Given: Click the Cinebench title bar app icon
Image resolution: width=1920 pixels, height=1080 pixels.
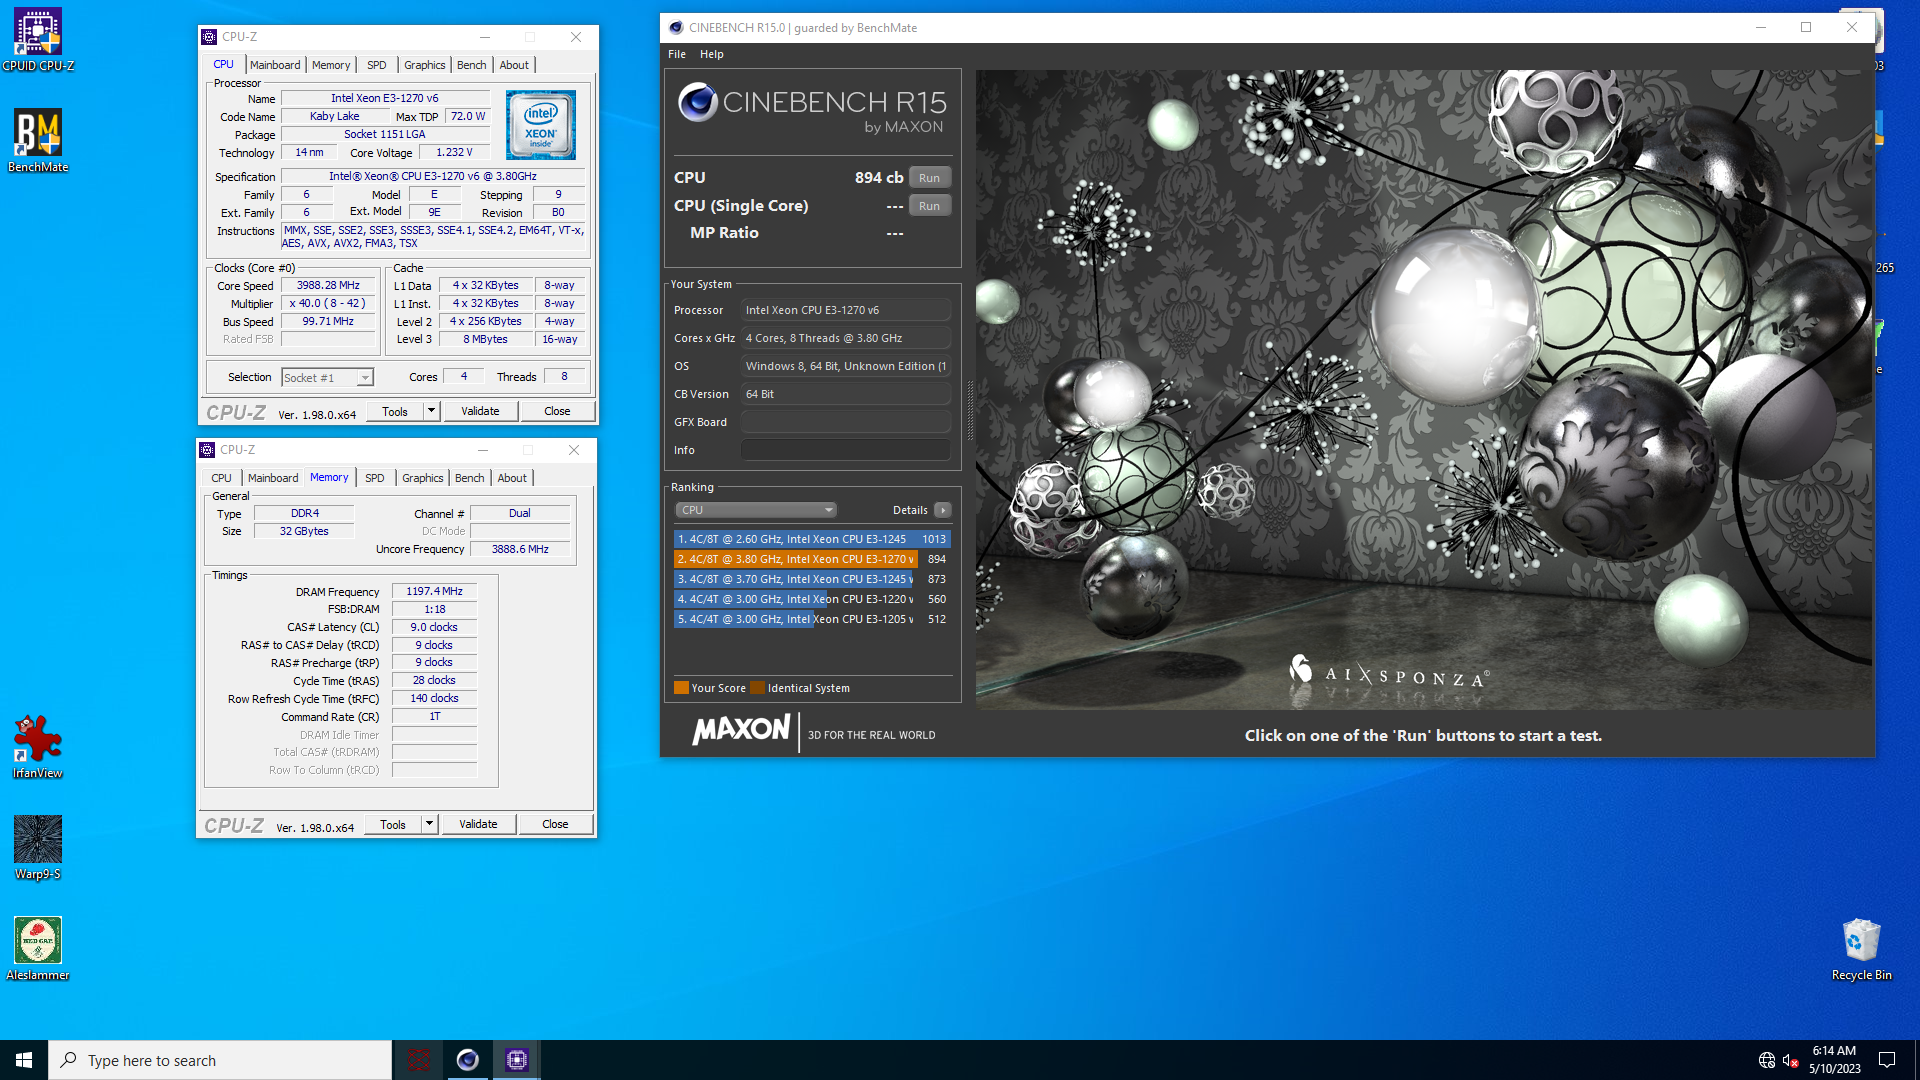Looking at the screenshot, I should [676, 28].
